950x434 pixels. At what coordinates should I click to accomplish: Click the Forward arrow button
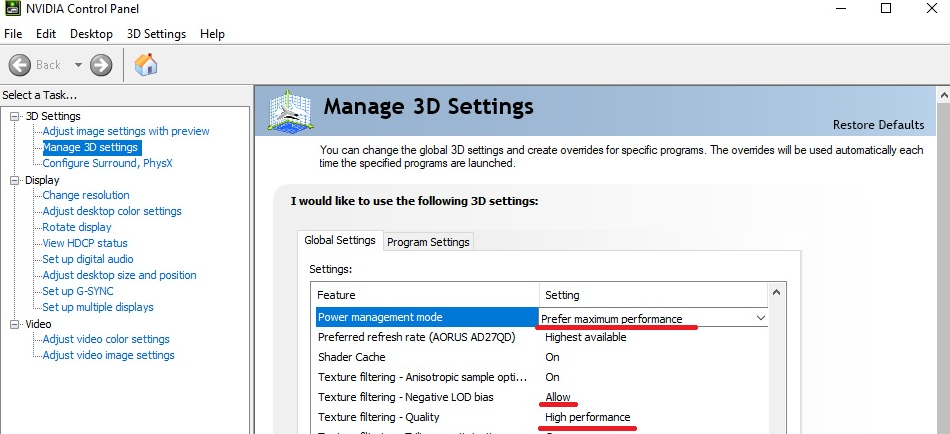coord(100,65)
